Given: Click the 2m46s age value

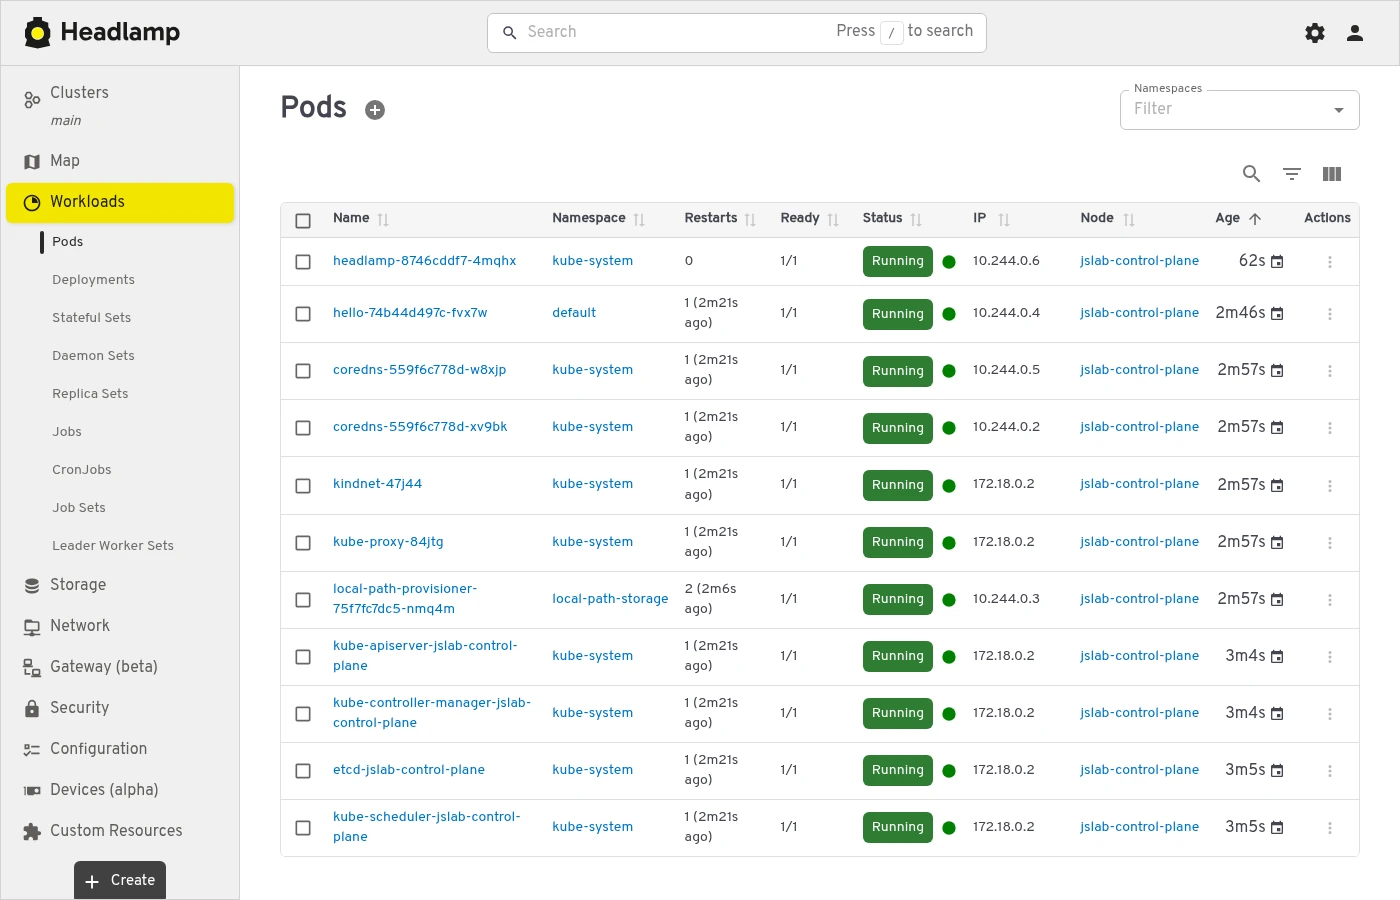Looking at the screenshot, I should click(1240, 313).
